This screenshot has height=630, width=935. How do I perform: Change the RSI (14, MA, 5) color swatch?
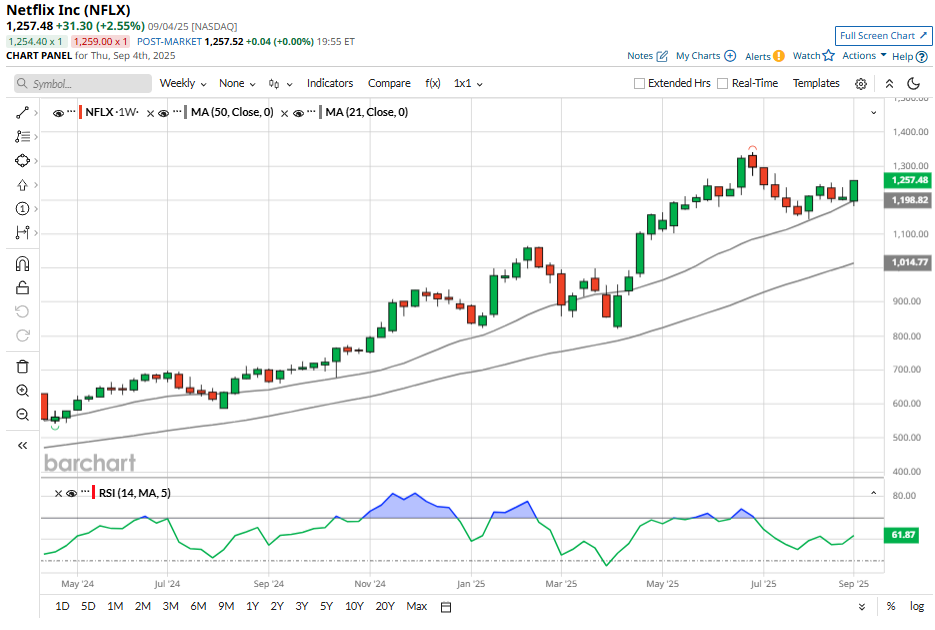(94, 493)
